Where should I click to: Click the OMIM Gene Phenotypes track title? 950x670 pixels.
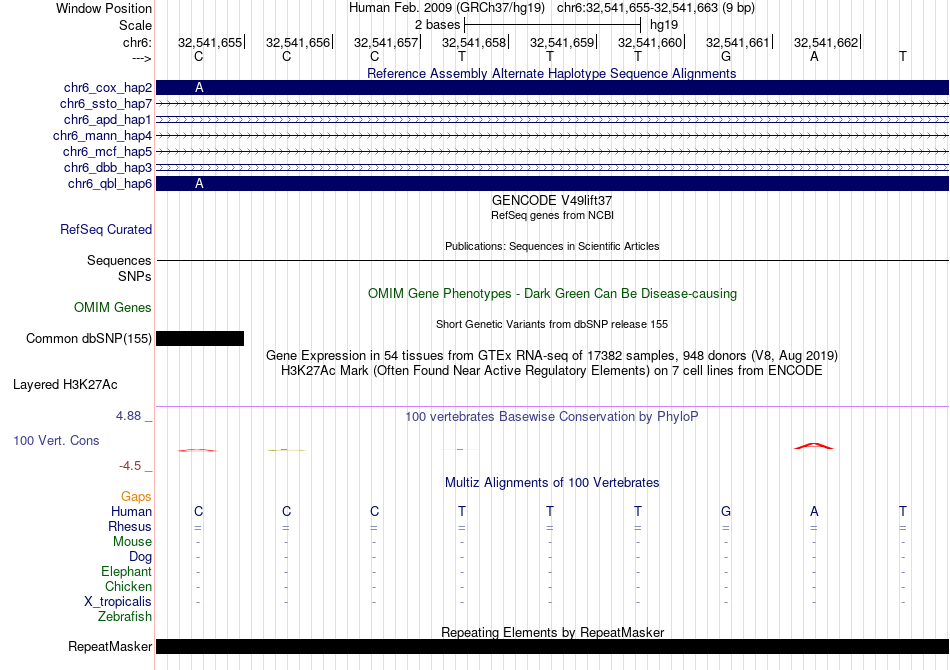pos(553,294)
